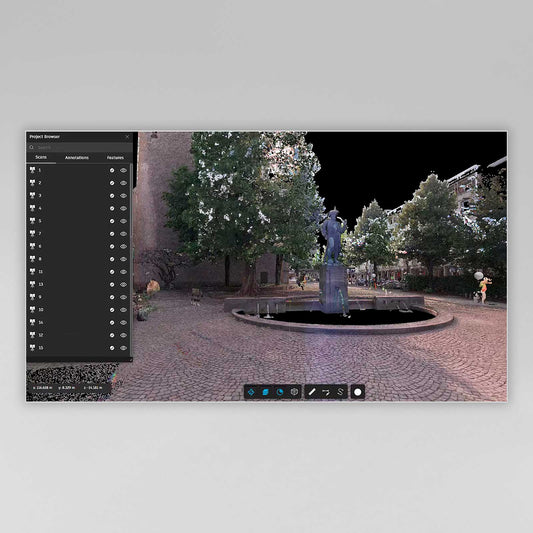This screenshot has height=533, width=533.
Task: Click the scanner icon of scan 3
Action: click(x=33, y=195)
